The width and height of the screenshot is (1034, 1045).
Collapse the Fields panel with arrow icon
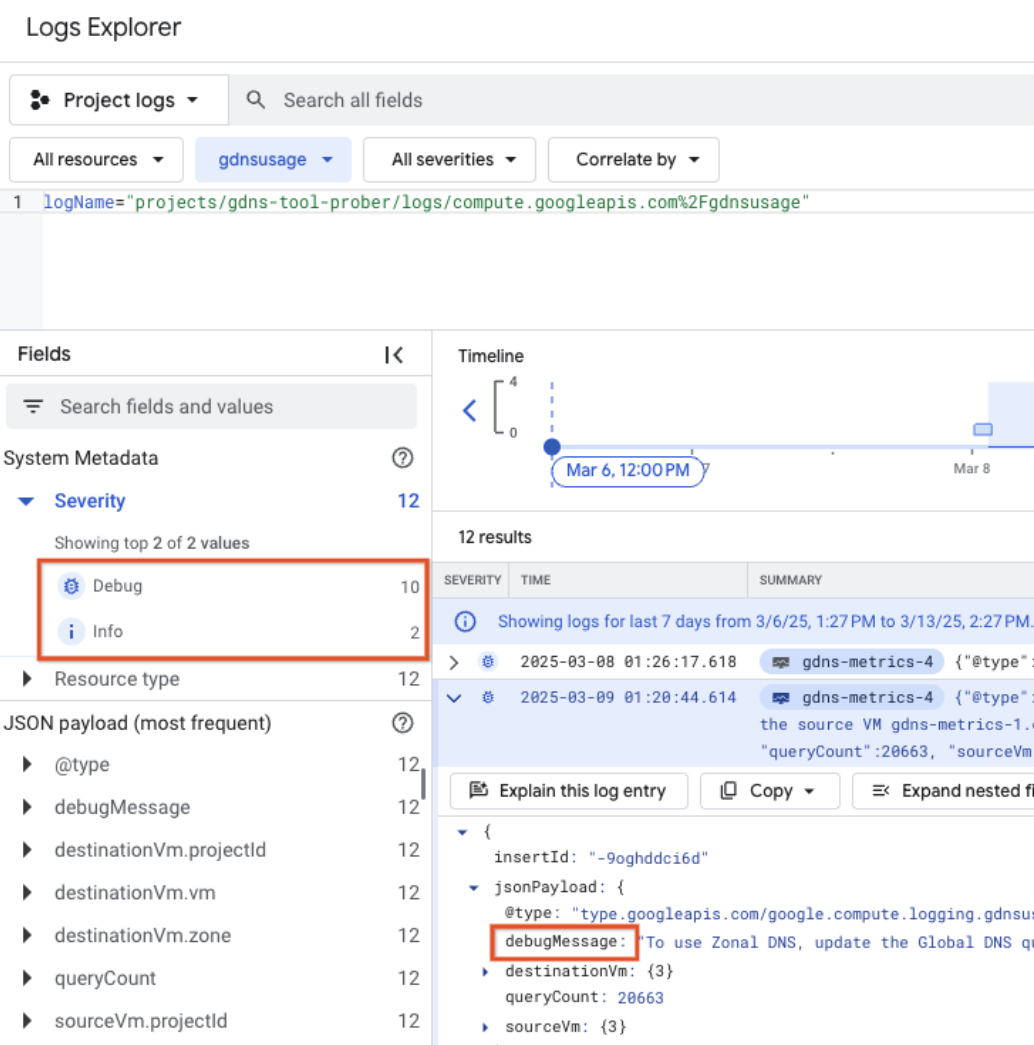pos(394,355)
